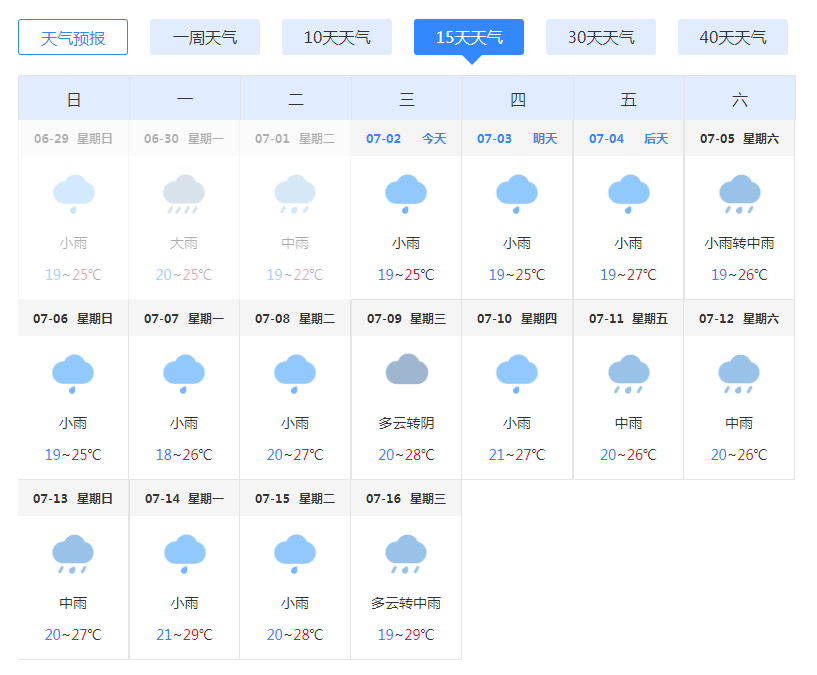The image size is (817, 675).
Task: Click the 小雨转中雨 forecast text for 07-05
Action: tap(738, 243)
